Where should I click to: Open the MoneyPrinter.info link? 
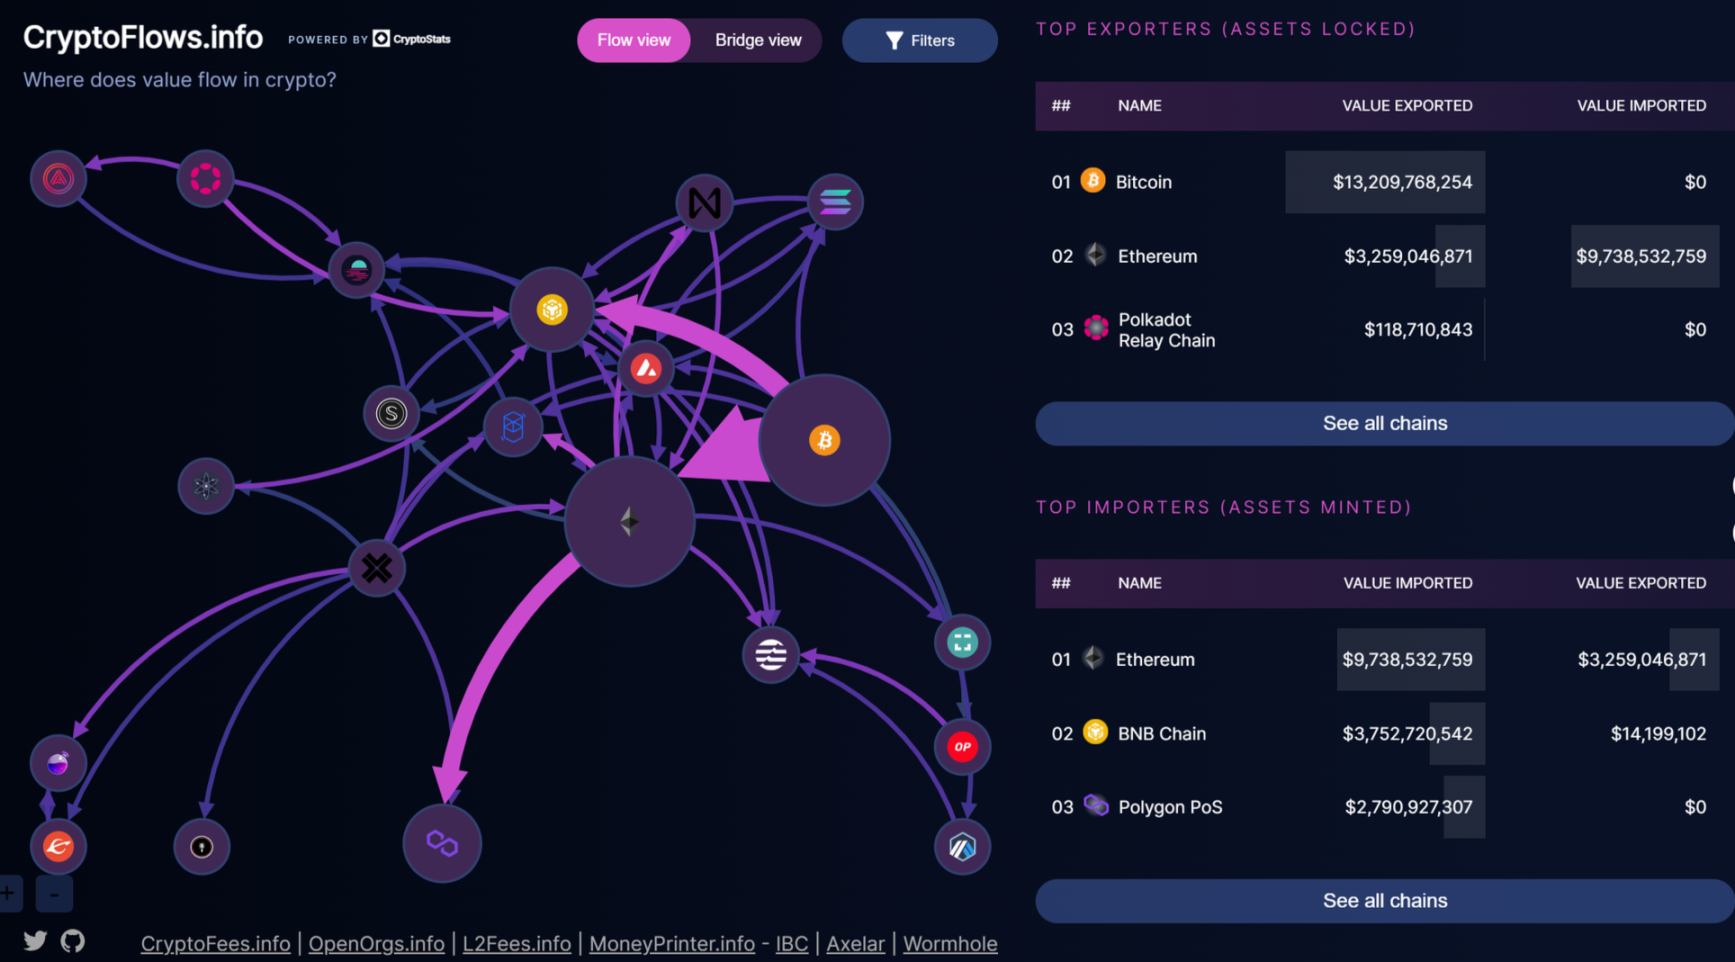pyautogui.click(x=672, y=943)
